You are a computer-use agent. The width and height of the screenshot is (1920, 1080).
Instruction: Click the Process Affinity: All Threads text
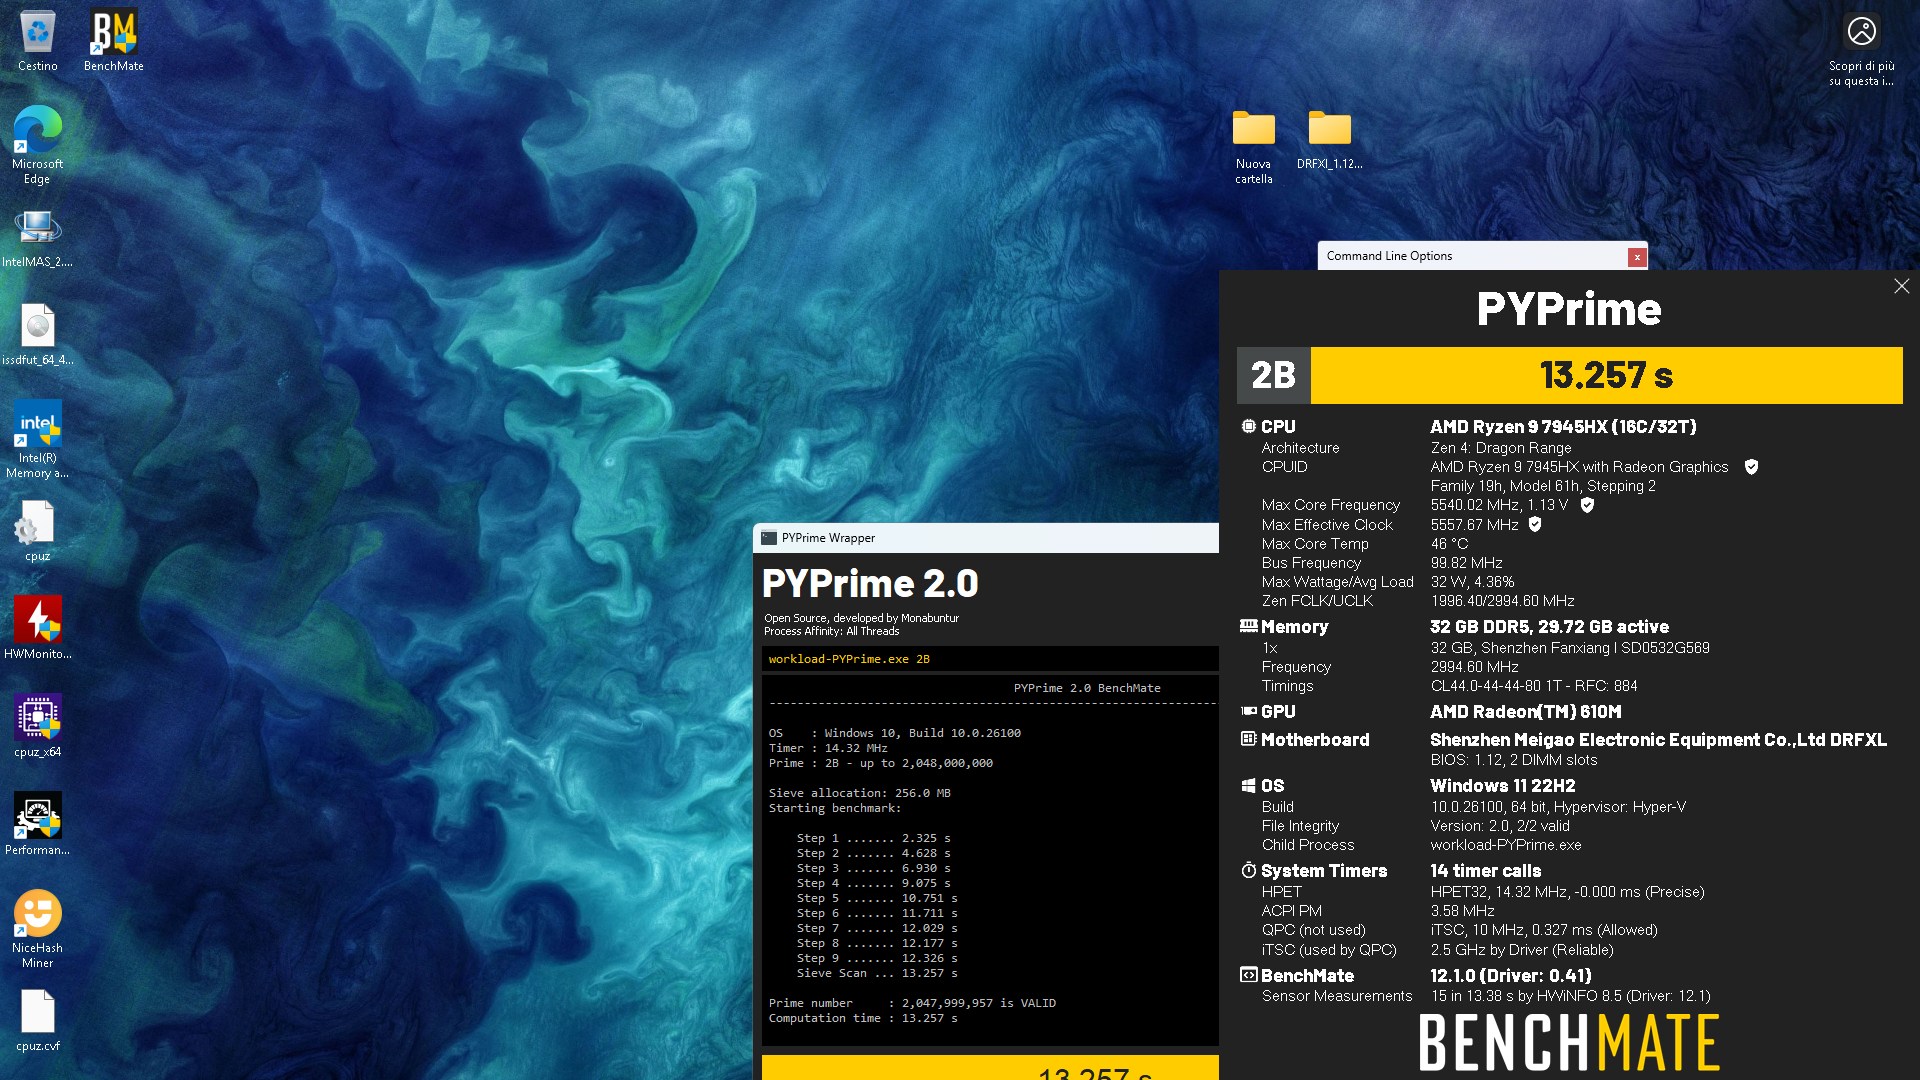[x=831, y=631]
